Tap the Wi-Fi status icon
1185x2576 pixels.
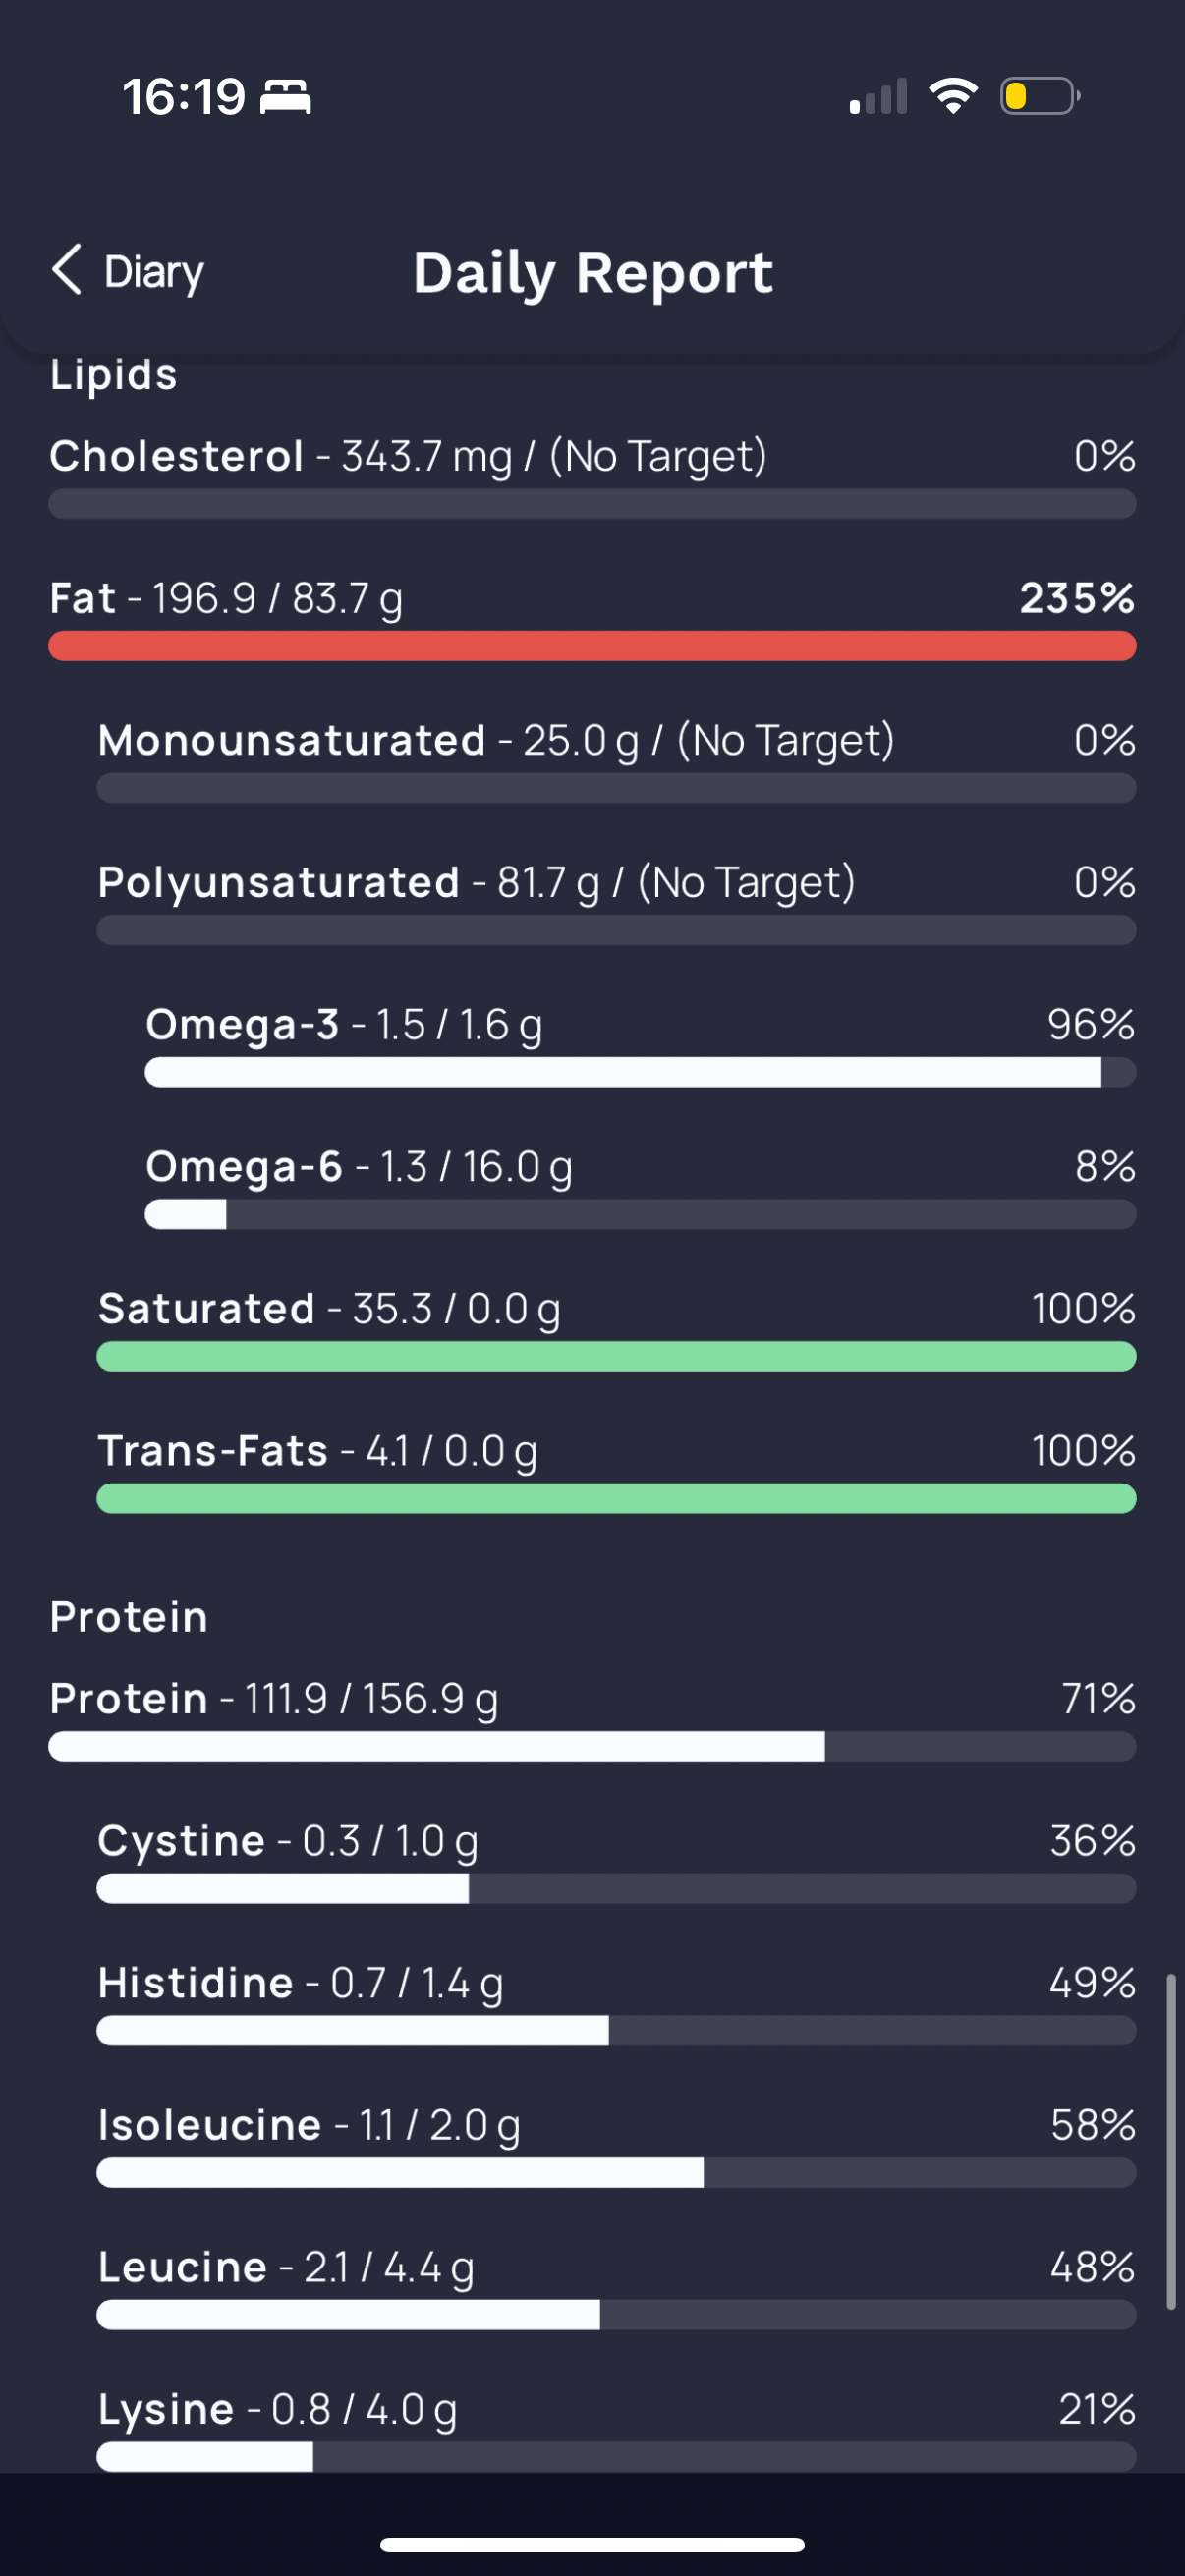point(953,96)
